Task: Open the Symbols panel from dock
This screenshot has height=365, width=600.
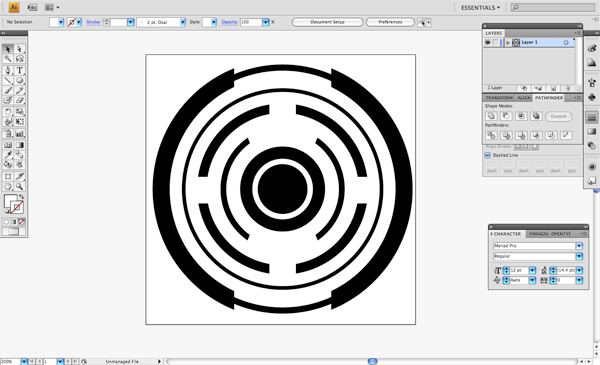Action: (592, 96)
